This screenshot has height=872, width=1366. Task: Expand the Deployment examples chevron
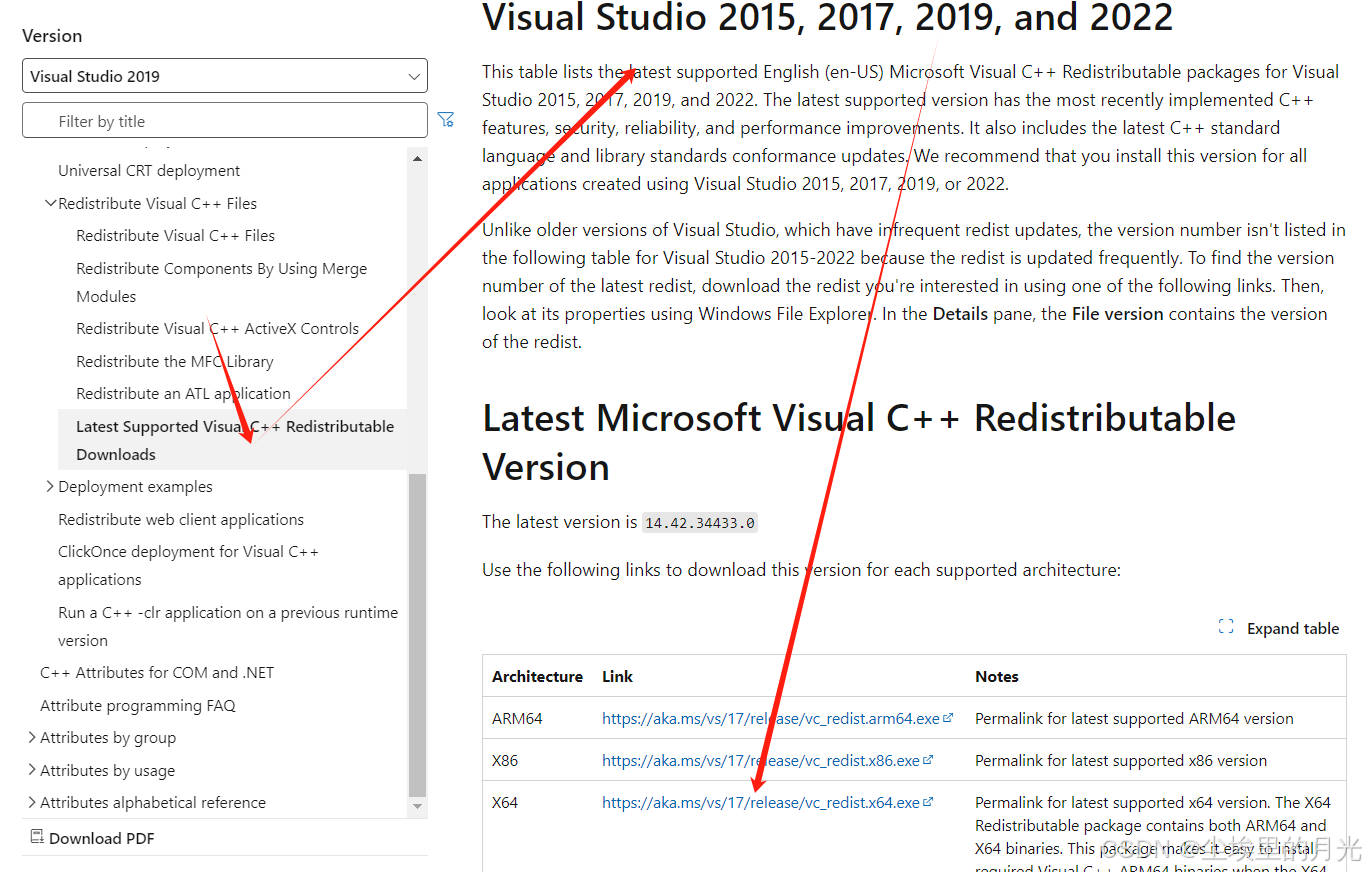pos(50,486)
